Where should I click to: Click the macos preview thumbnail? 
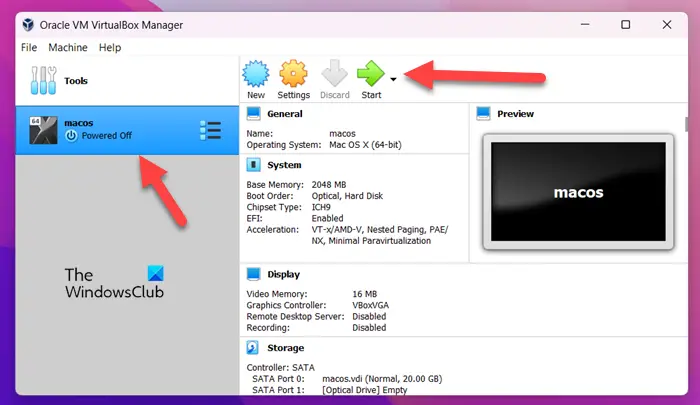(578, 192)
